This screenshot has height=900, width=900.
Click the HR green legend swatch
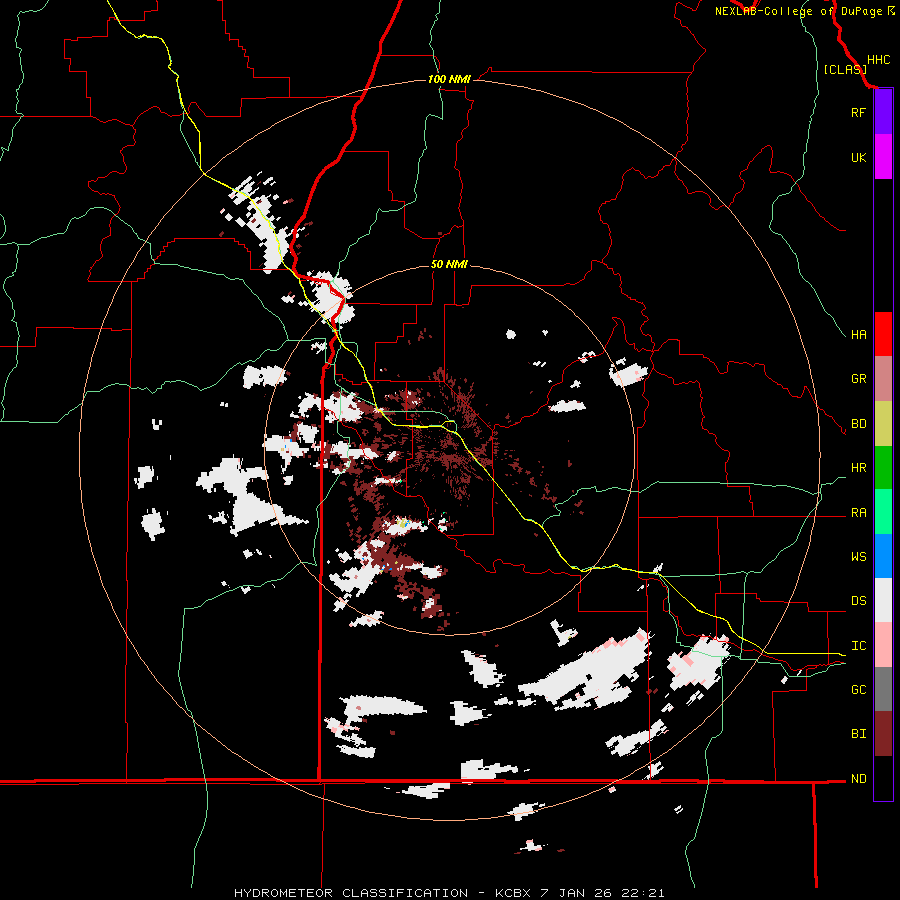(883, 468)
